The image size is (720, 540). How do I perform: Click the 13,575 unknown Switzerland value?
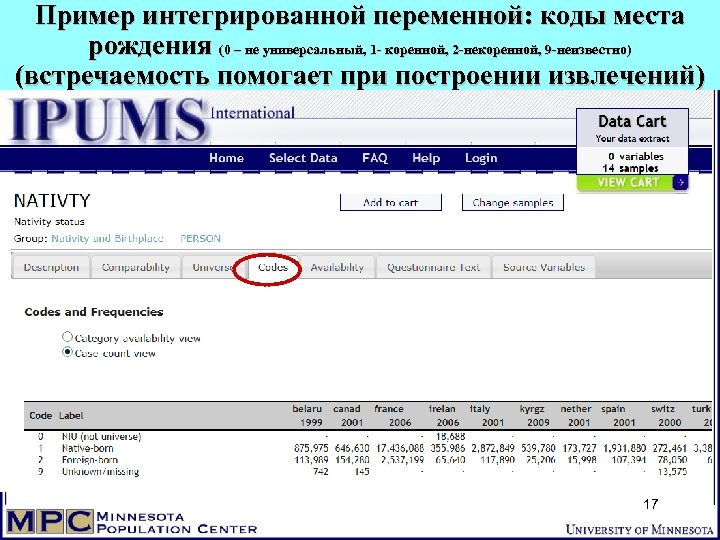(672, 471)
